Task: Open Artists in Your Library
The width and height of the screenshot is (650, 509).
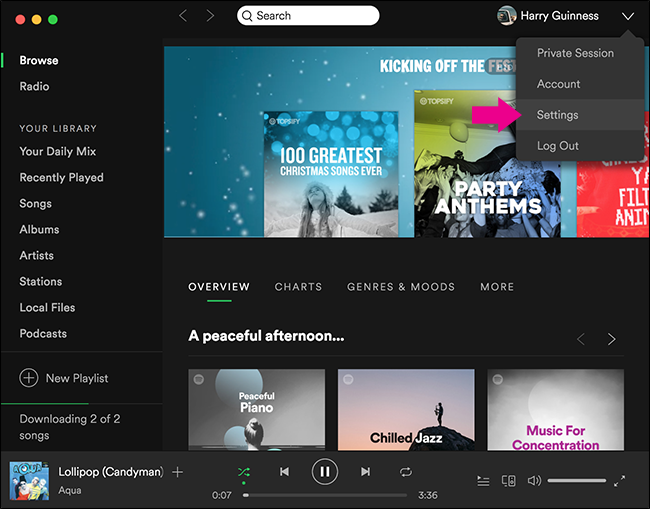Action: (36, 256)
